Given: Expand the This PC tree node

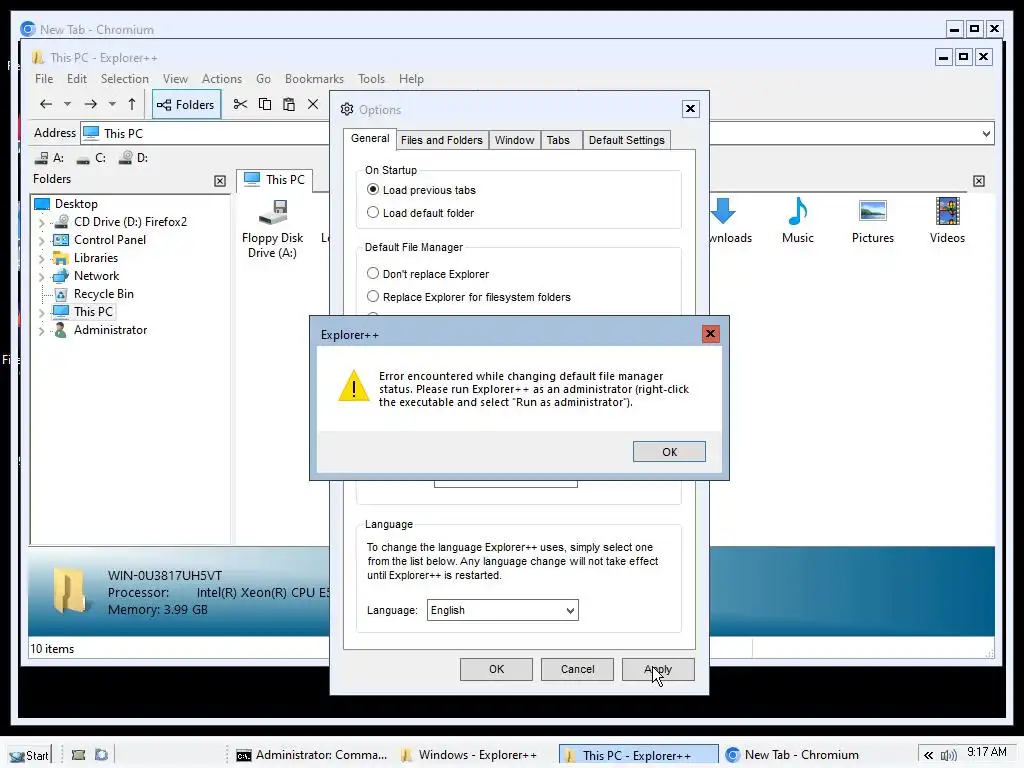Looking at the screenshot, I should tap(41, 313).
